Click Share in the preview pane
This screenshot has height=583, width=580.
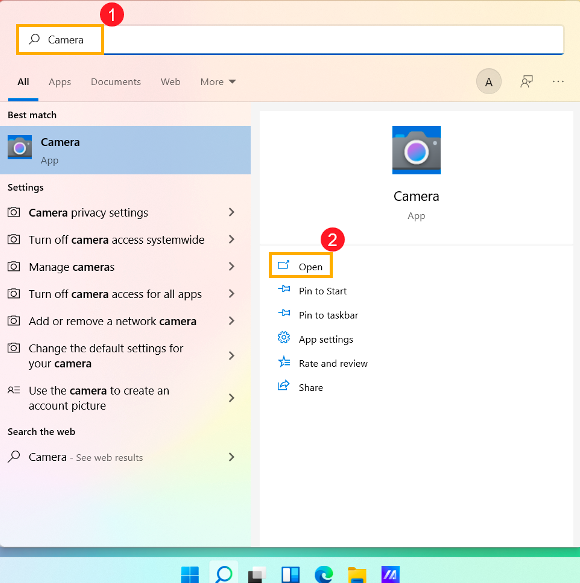311,388
